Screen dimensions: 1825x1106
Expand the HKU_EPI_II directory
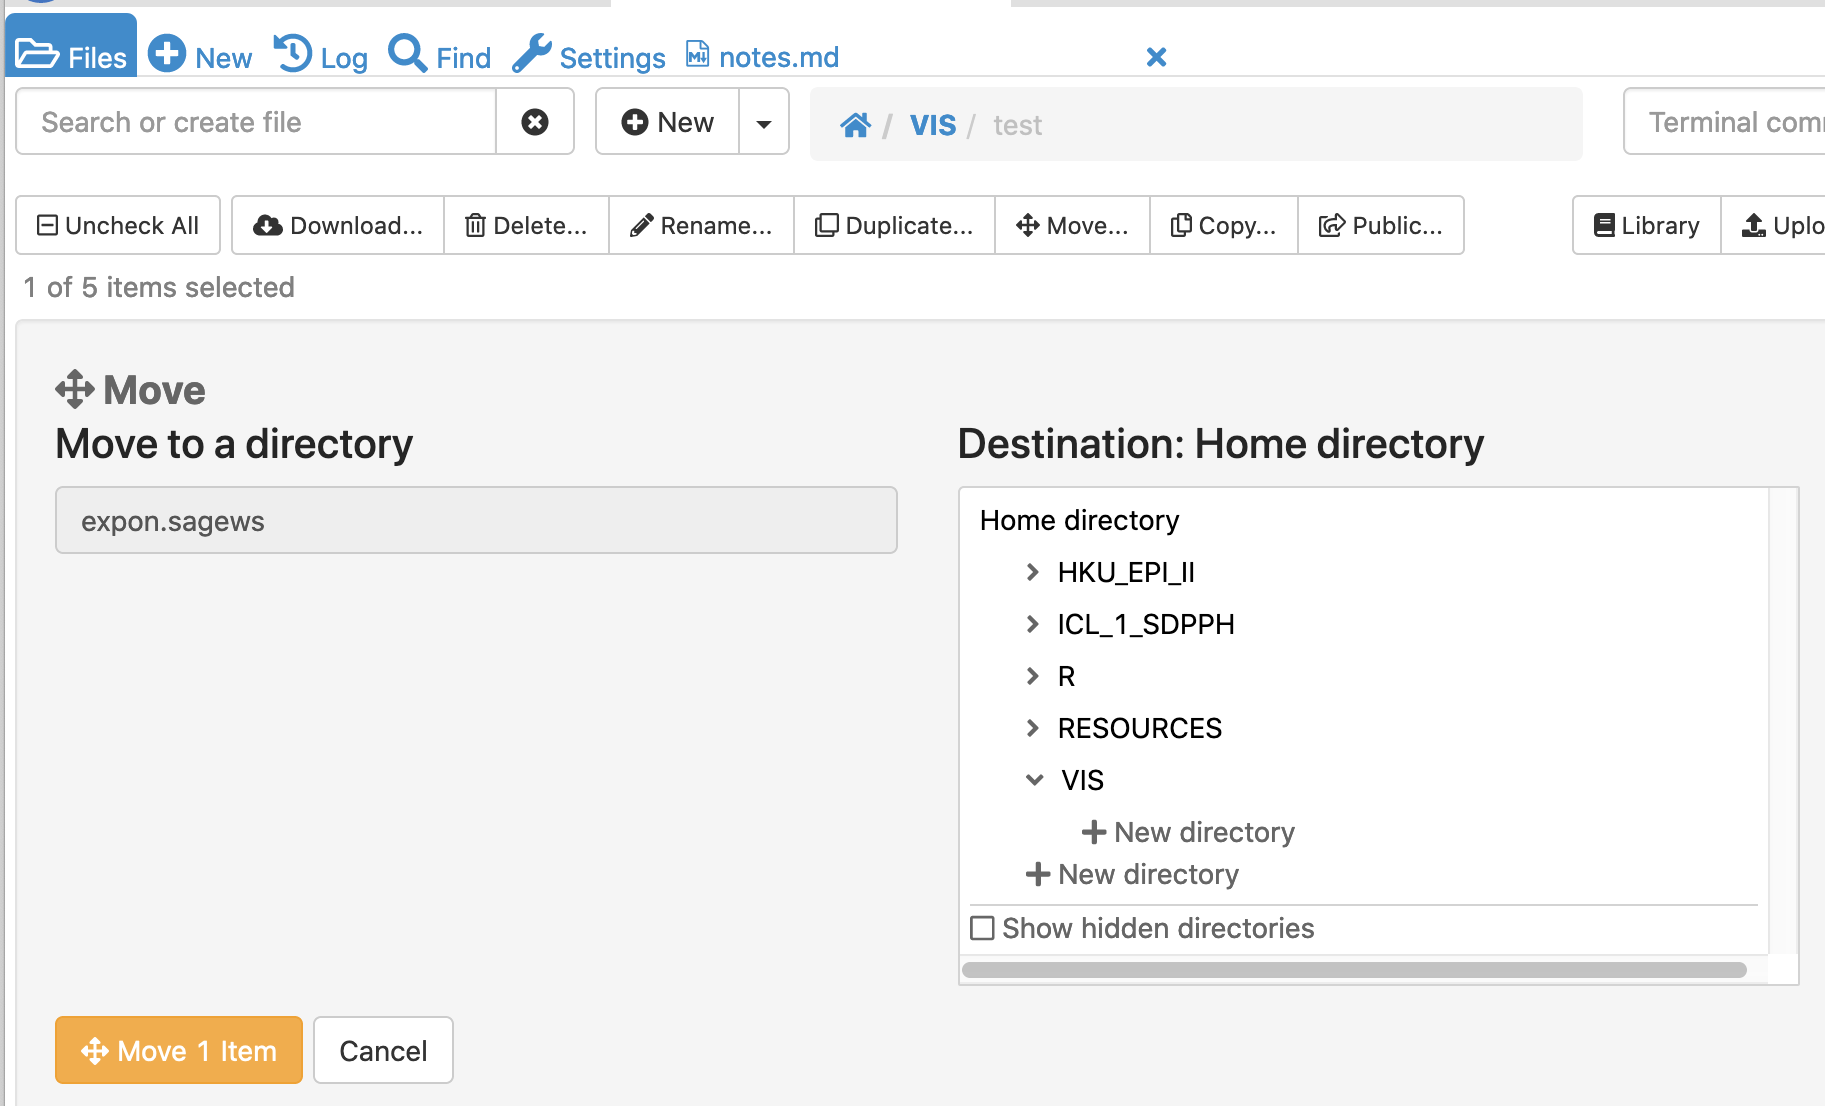1033,572
